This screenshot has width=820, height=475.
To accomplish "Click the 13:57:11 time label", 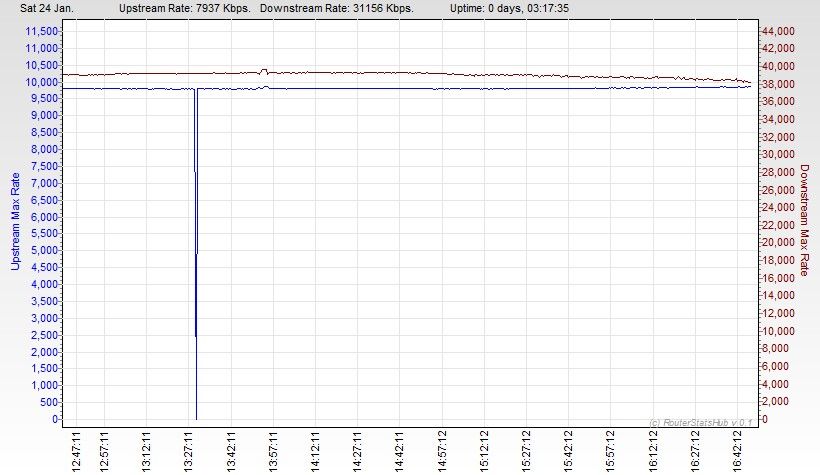I will pyautogui.click(x=273, y=451).
